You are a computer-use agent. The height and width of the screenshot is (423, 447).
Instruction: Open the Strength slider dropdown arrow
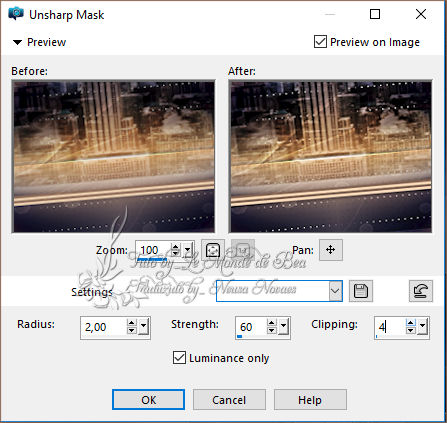click(x=284, y=327)
